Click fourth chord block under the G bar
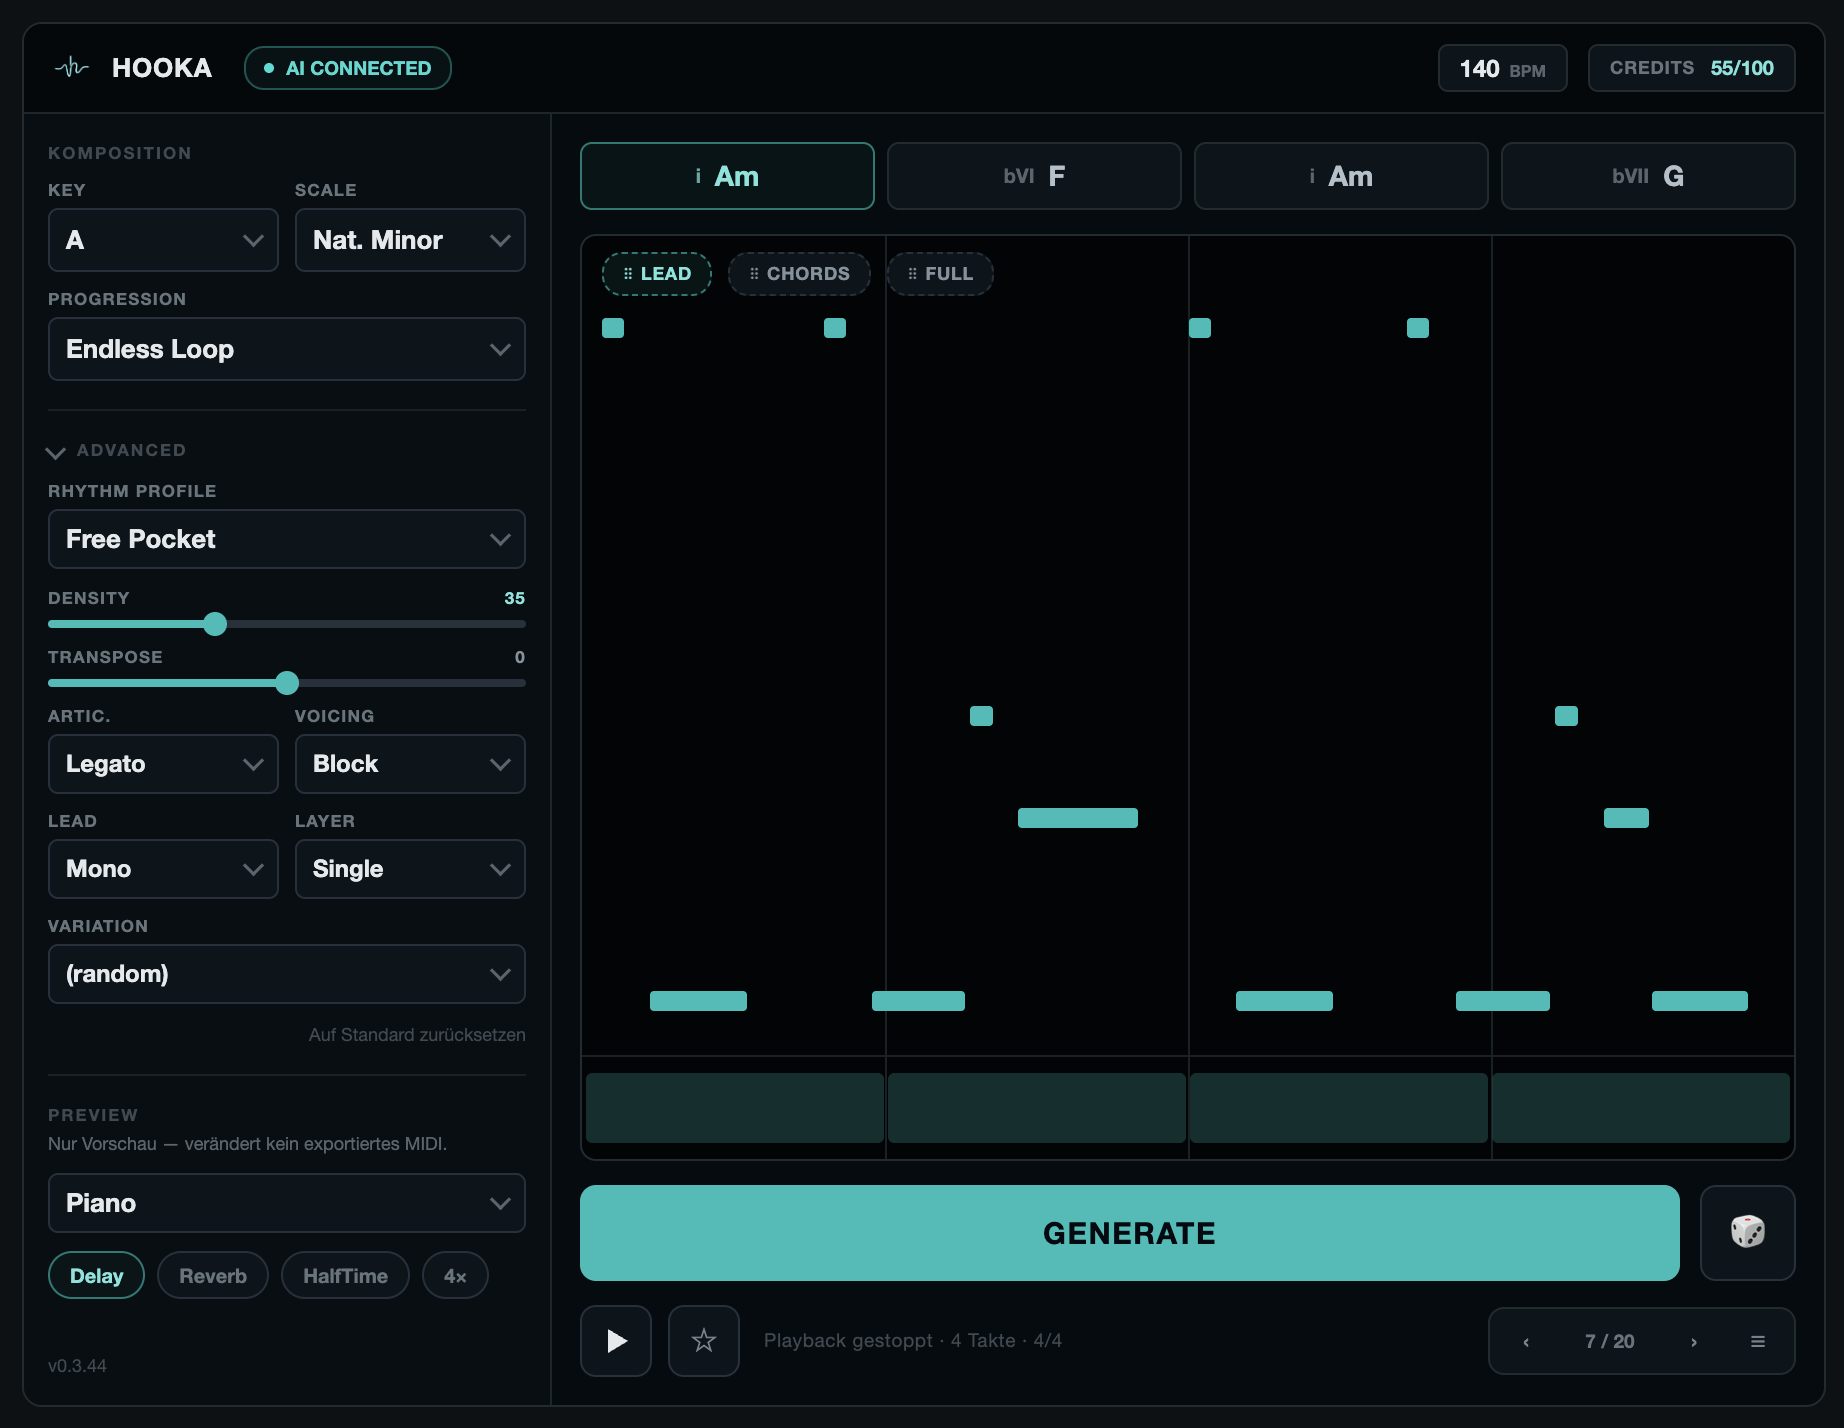1844x1428 pixels. tap(1641, 1108)
